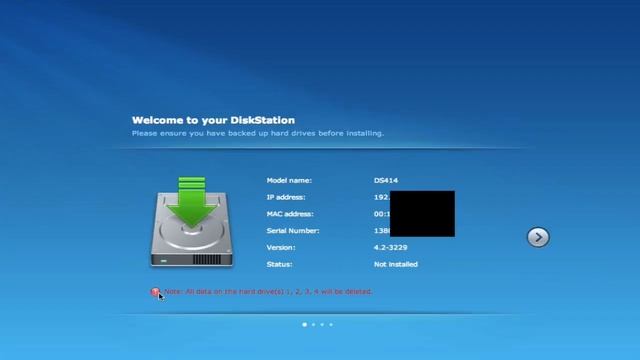The image size is (640, 360).
Task: Click the model name value DS414
Action: [x=386, y=180]
